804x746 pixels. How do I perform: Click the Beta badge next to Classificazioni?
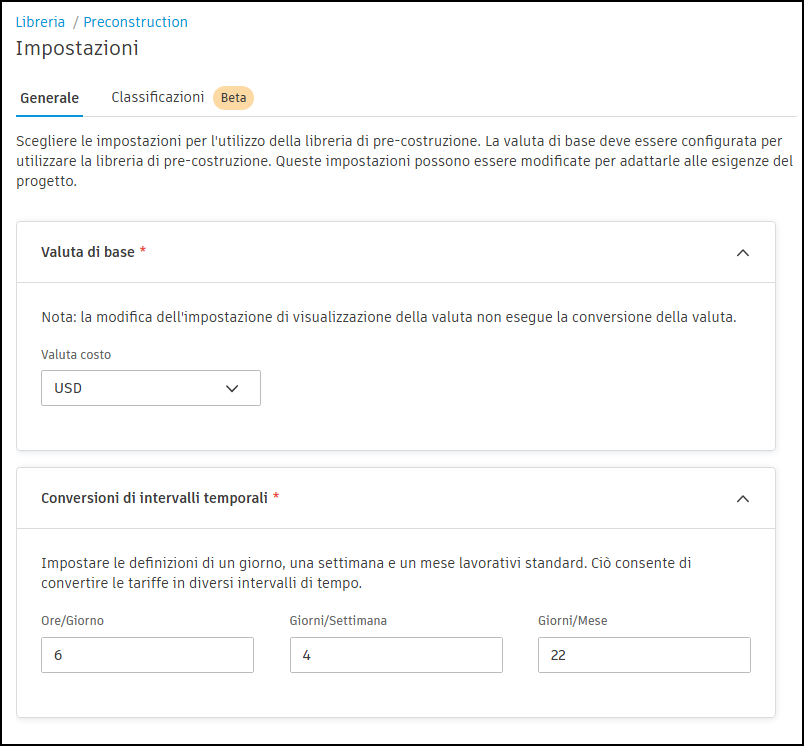(233, 97)
